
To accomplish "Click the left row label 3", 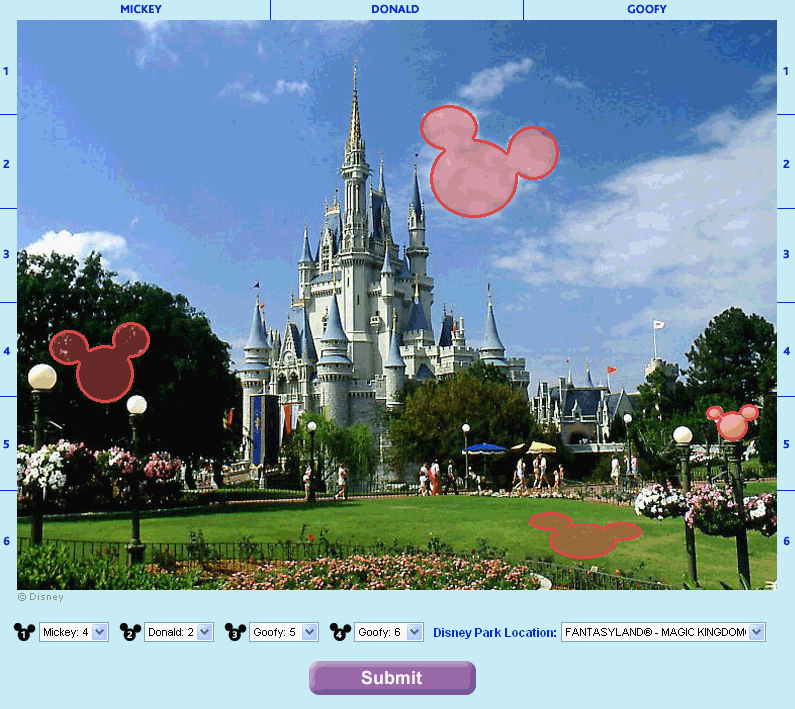I will coord(6,254).
